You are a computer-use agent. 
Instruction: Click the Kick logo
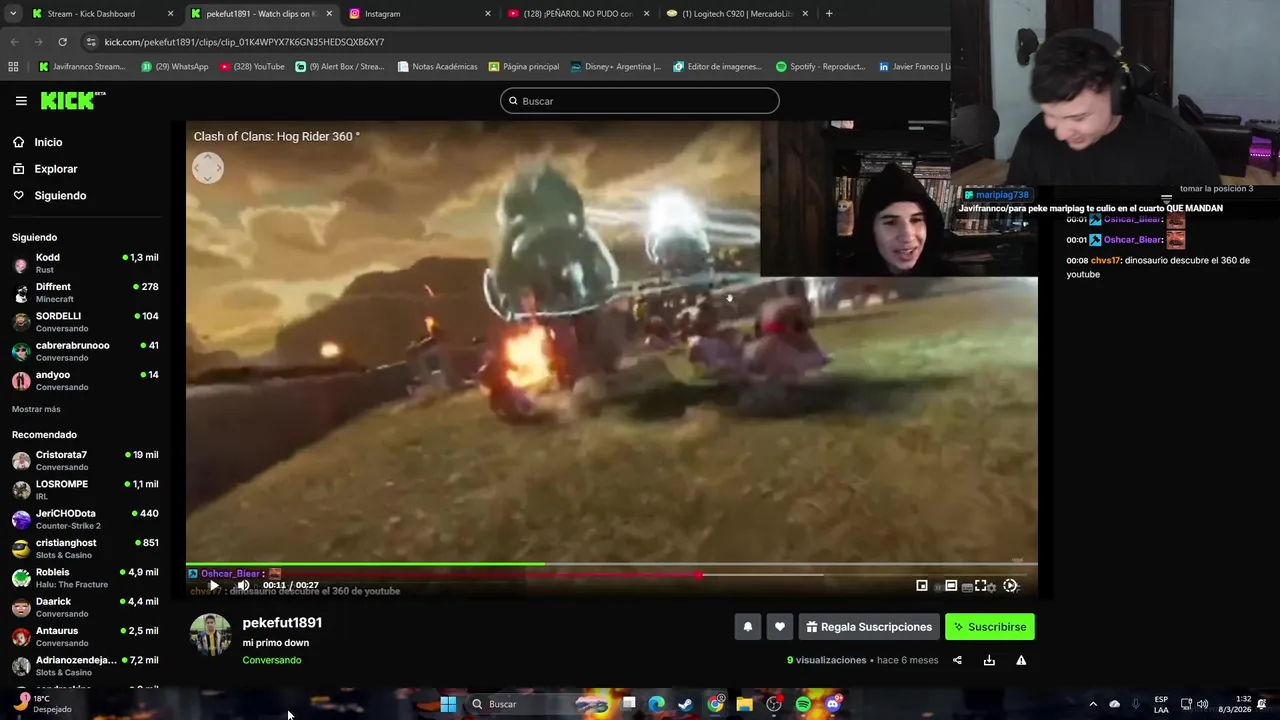72,100
